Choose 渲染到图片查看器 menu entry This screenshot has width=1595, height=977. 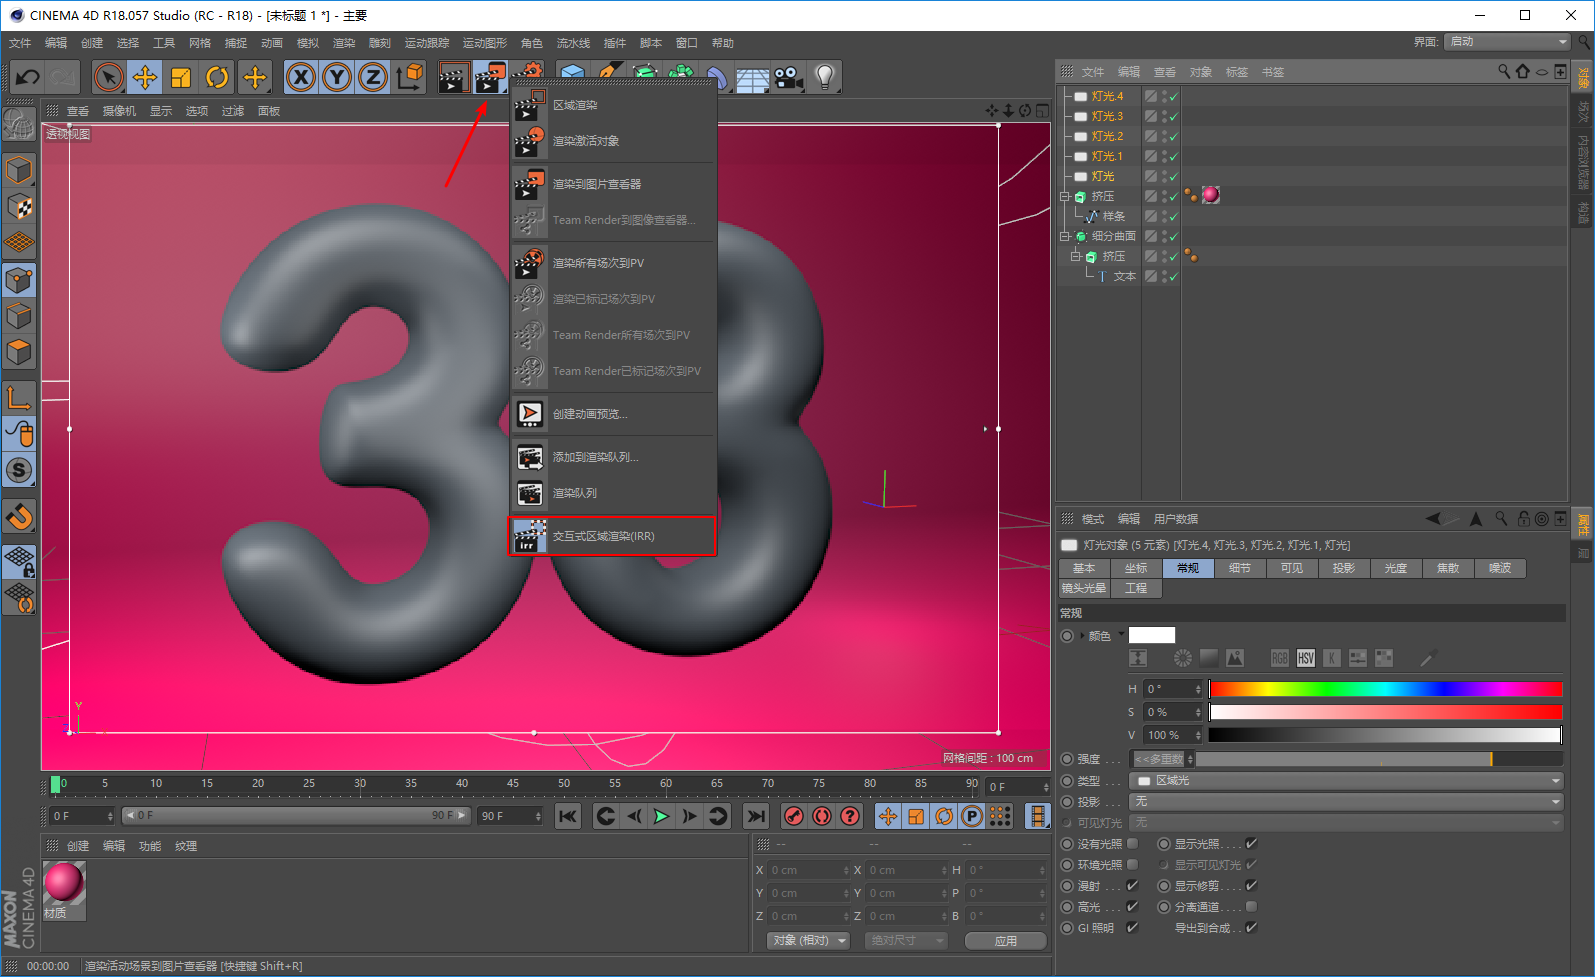pos(613,184)
